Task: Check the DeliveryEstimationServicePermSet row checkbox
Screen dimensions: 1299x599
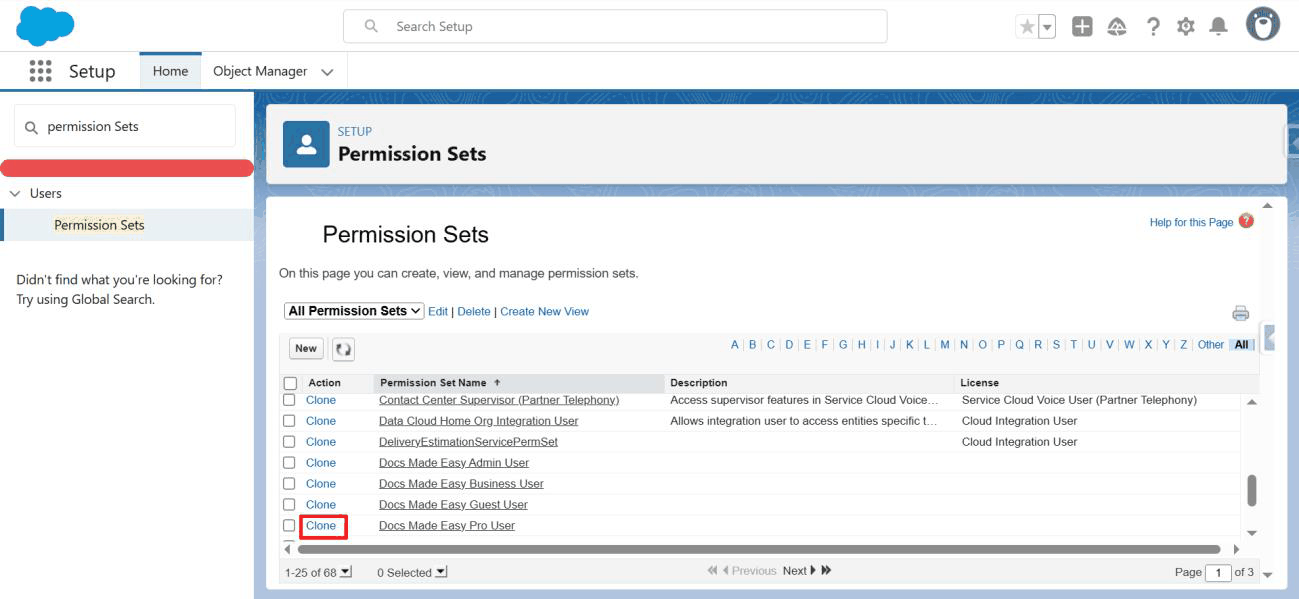Action: 289,442
